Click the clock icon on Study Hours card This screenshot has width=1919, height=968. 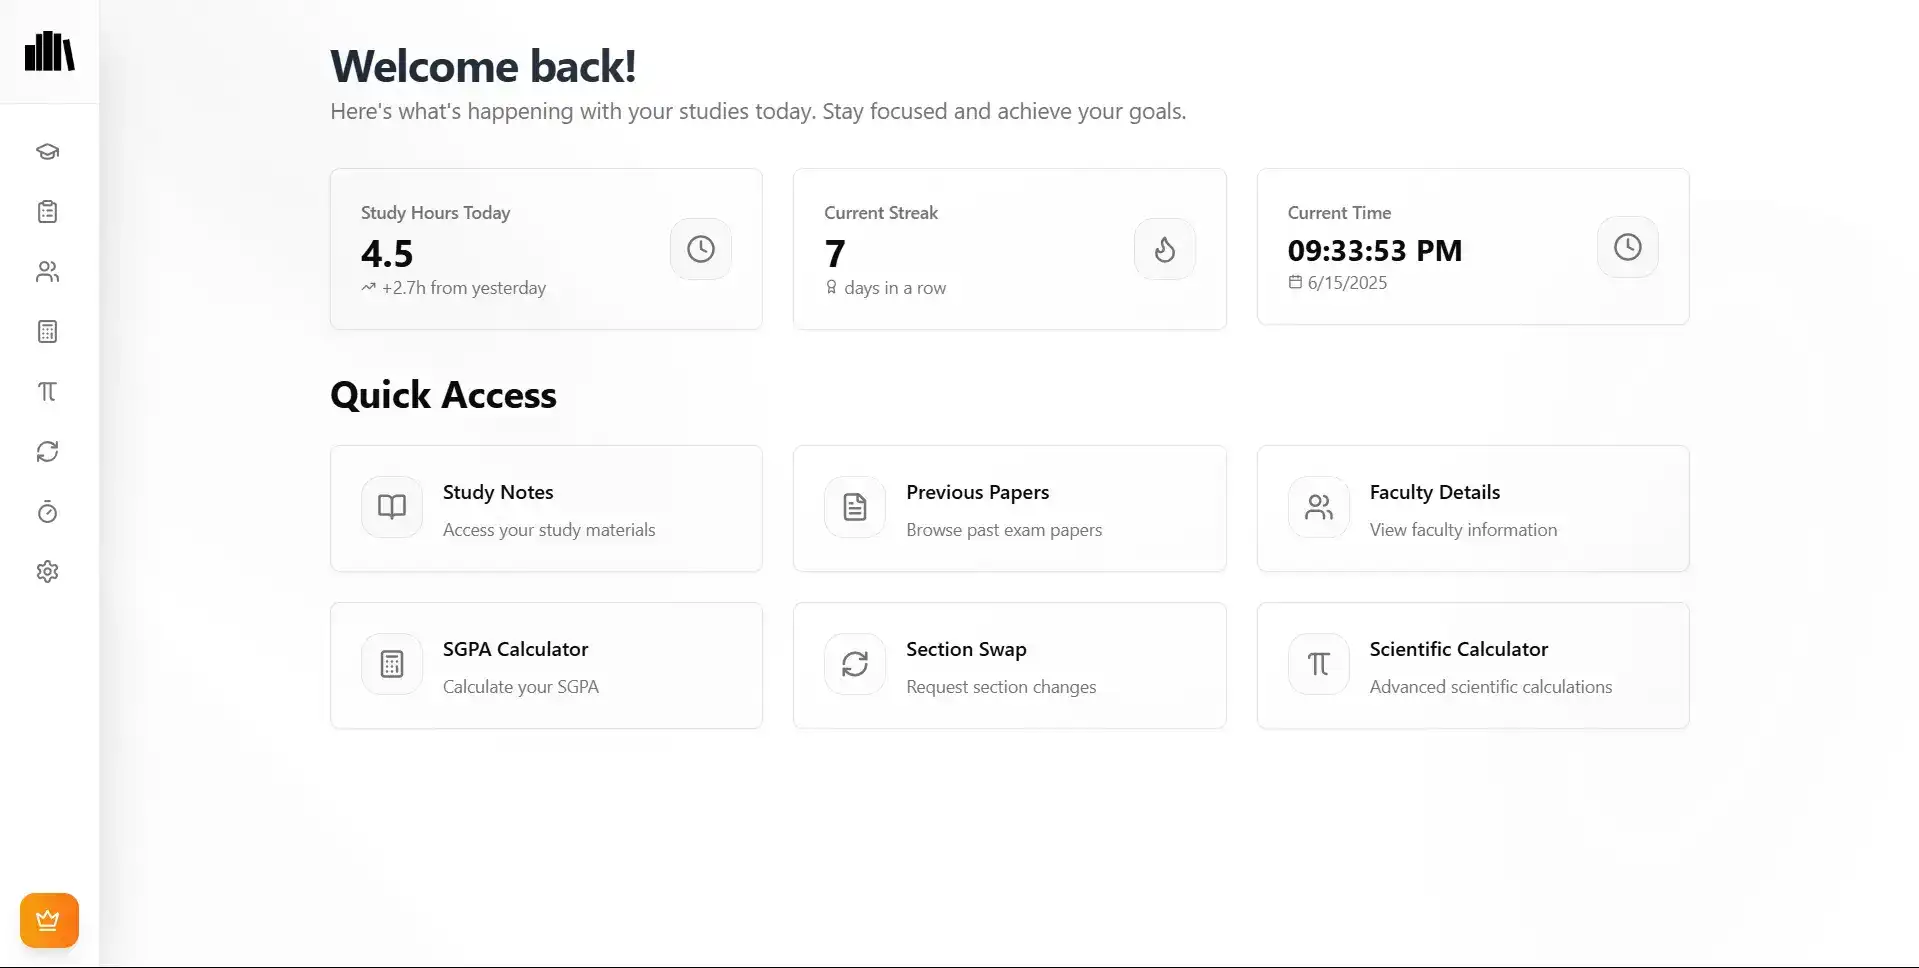click(700, 248)
